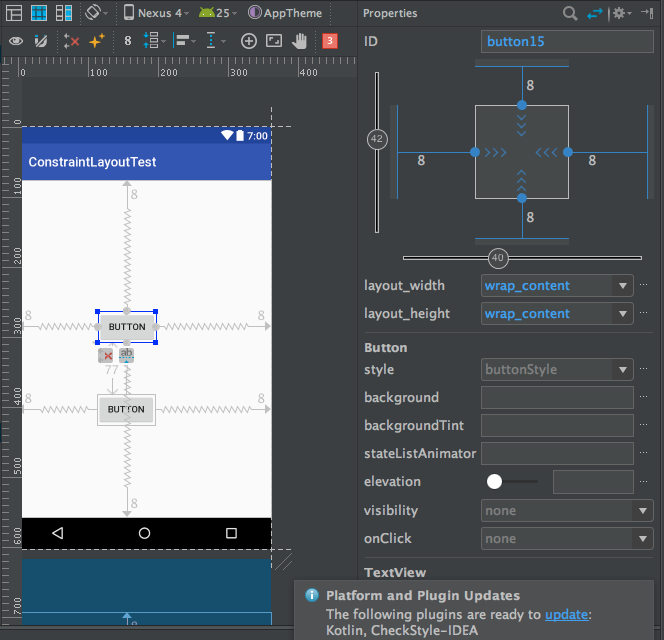Click the background input field

point(557,398)
